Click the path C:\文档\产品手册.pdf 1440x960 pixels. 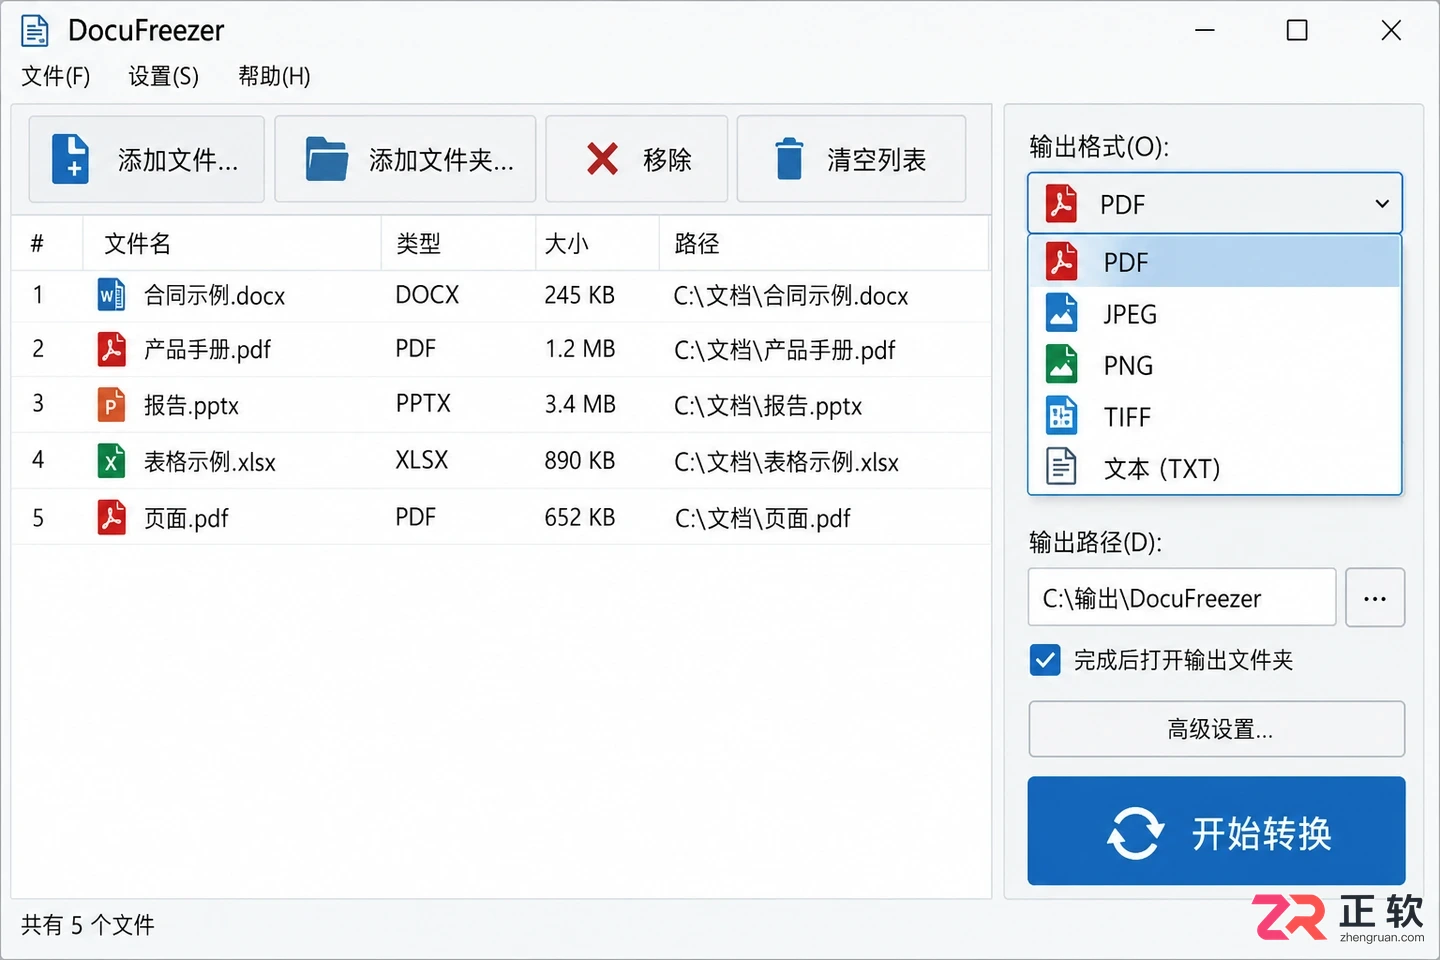785,350
